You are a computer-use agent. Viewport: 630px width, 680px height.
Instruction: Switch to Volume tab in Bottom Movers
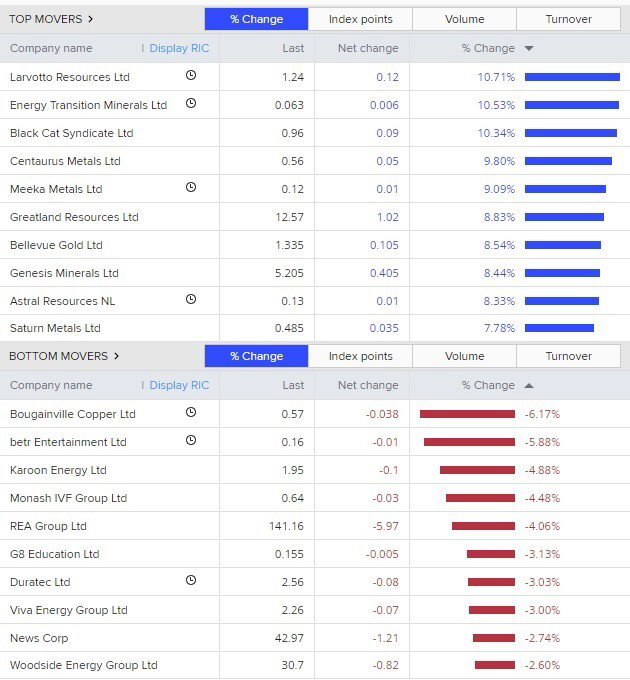pos(464,356)
